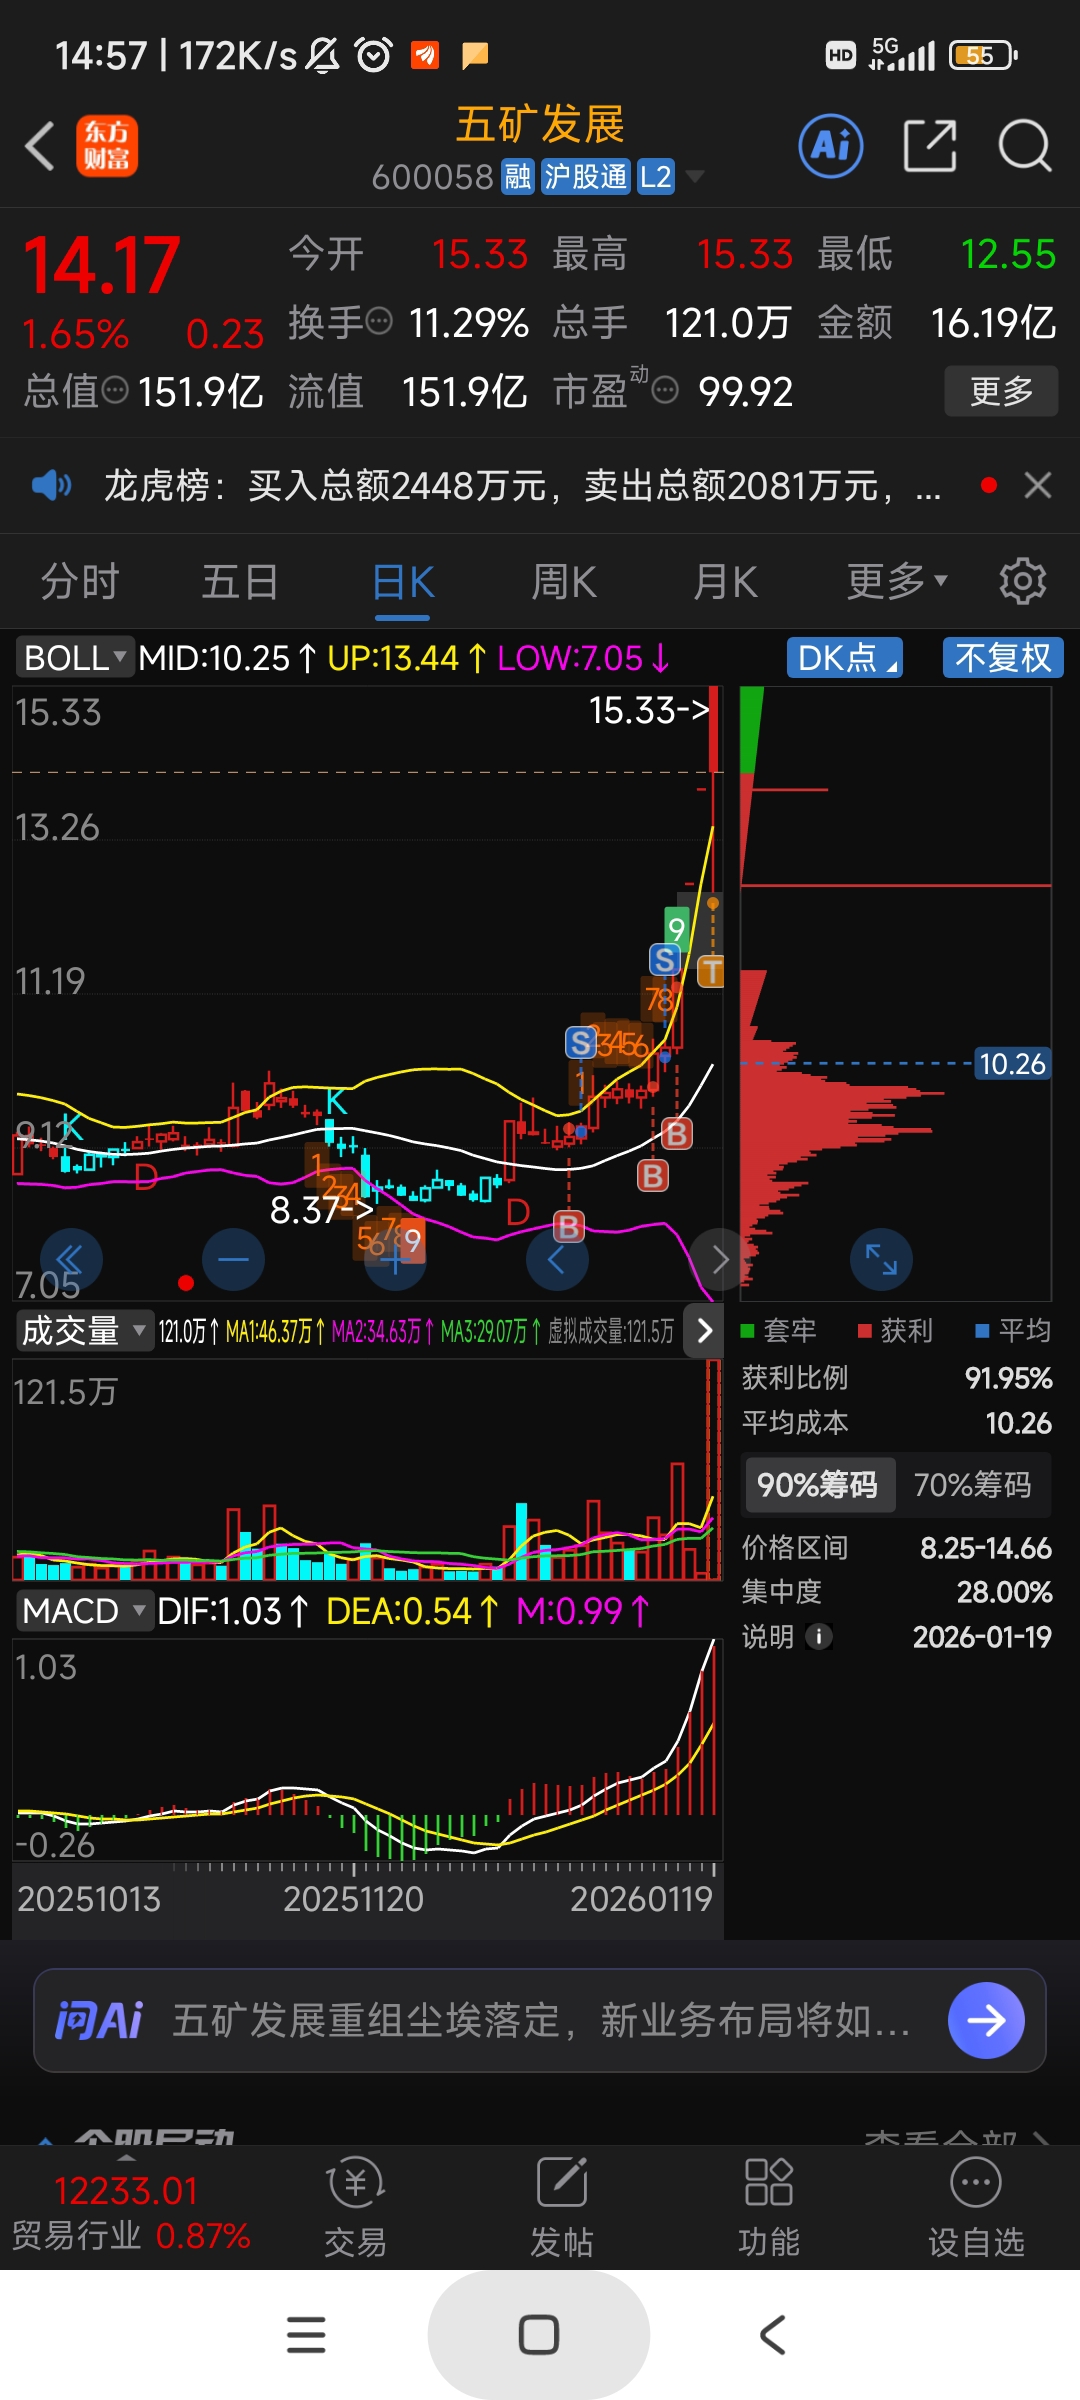Screen dimensions: 1080x2400
Task: Tap the single left arrow on the chart
Action: click(557, 1258)
